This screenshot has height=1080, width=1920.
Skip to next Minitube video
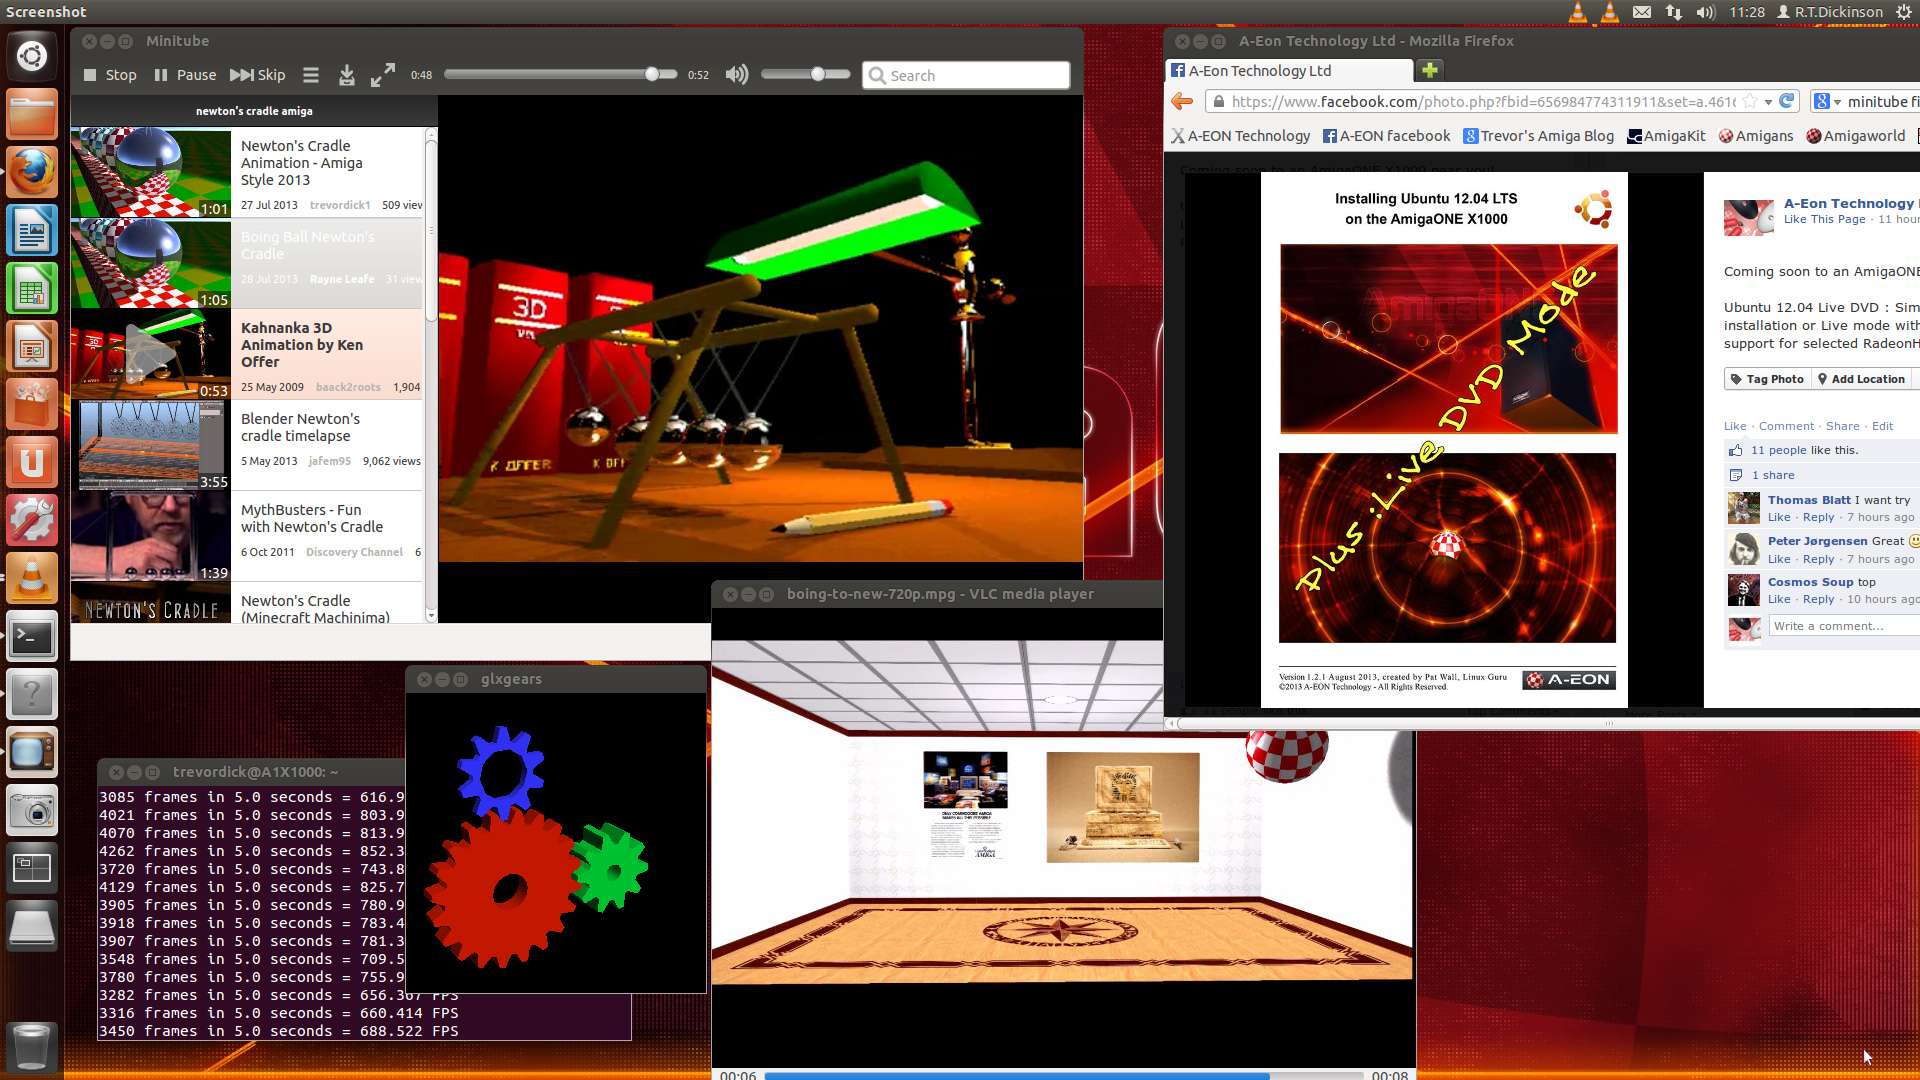(x=257, y=75)
